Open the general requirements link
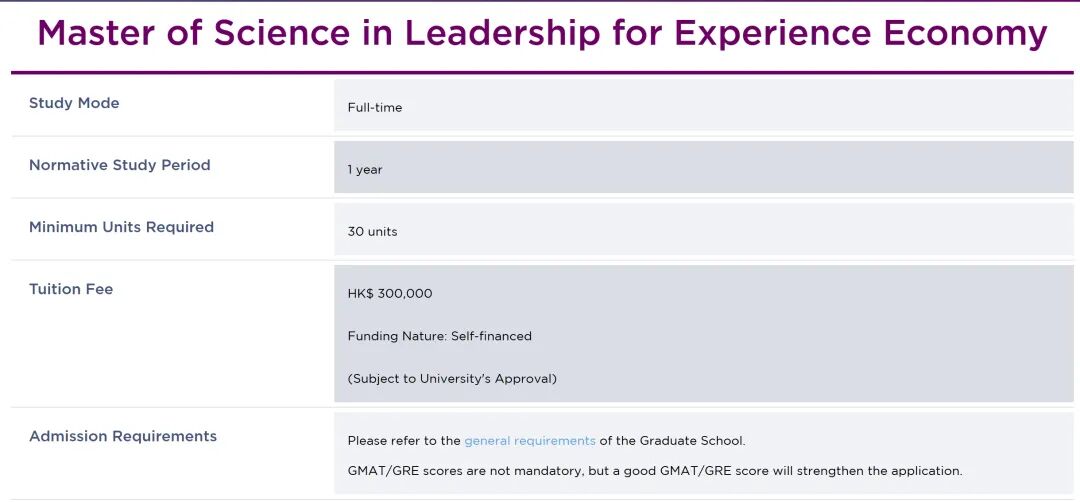Screen dimensions: 1080x502 pos(529,441)
